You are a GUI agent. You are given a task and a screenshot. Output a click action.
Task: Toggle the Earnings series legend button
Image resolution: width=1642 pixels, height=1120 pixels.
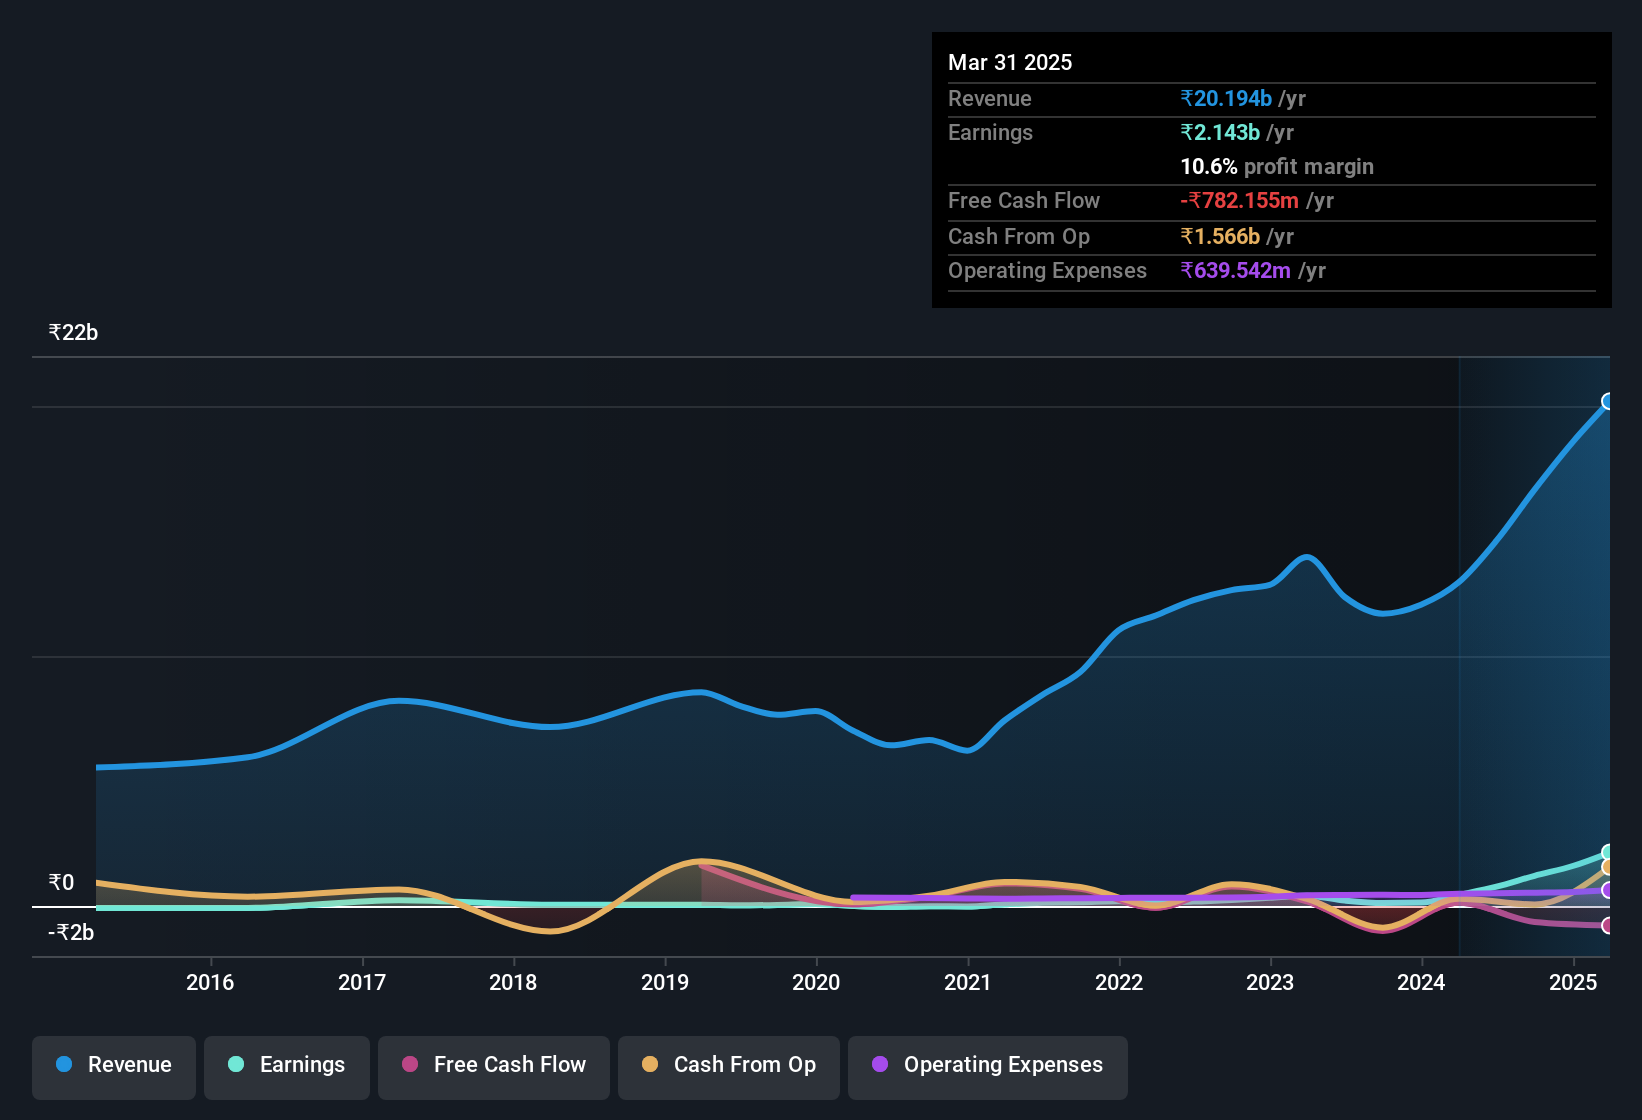287,1066
